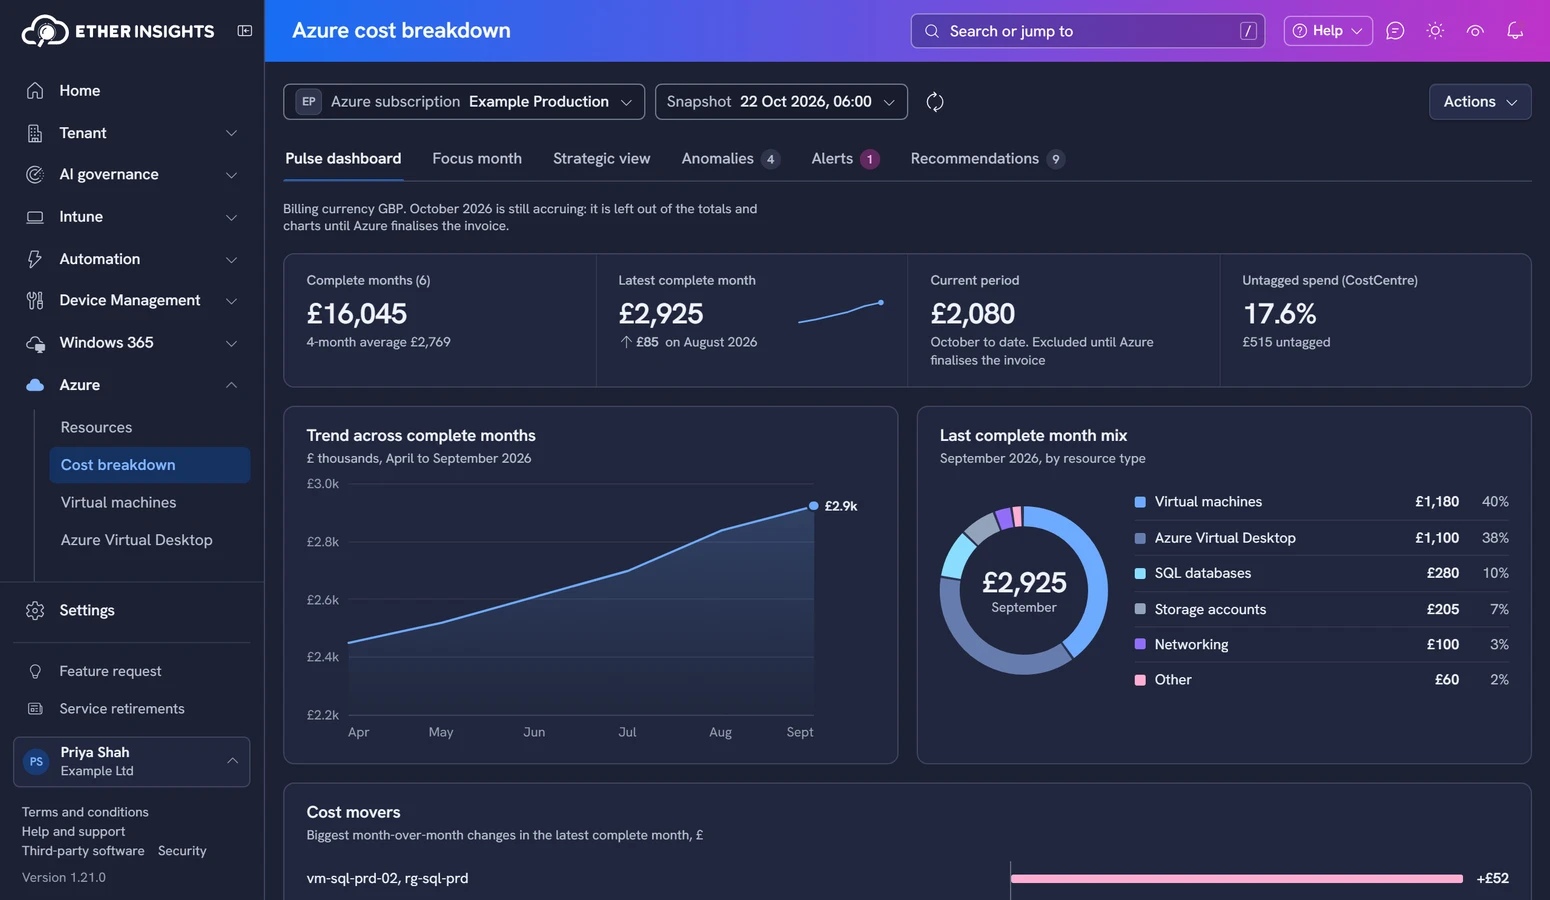Open the Actions dropdown menu
The height and width of the screenshot is (900, 1550).
pos(1480,102)
